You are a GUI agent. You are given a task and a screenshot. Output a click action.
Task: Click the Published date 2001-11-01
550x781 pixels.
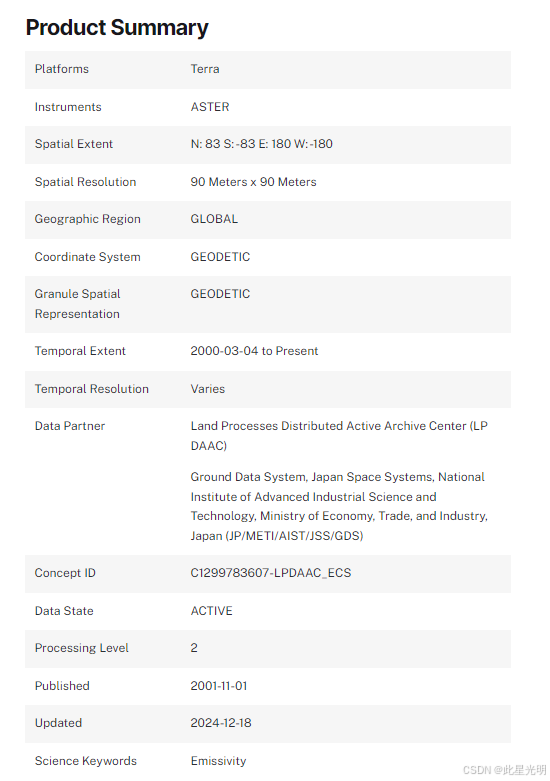[219, 686]
